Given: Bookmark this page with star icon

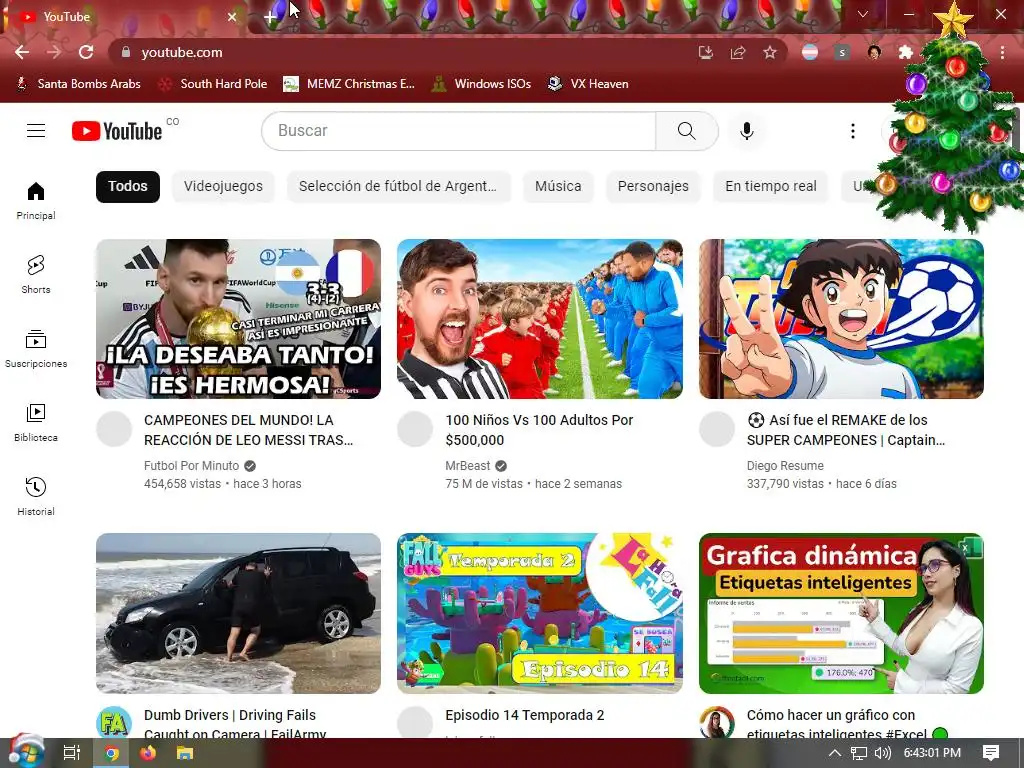Looking at the screenshot, I should click(x=770, y=52).
